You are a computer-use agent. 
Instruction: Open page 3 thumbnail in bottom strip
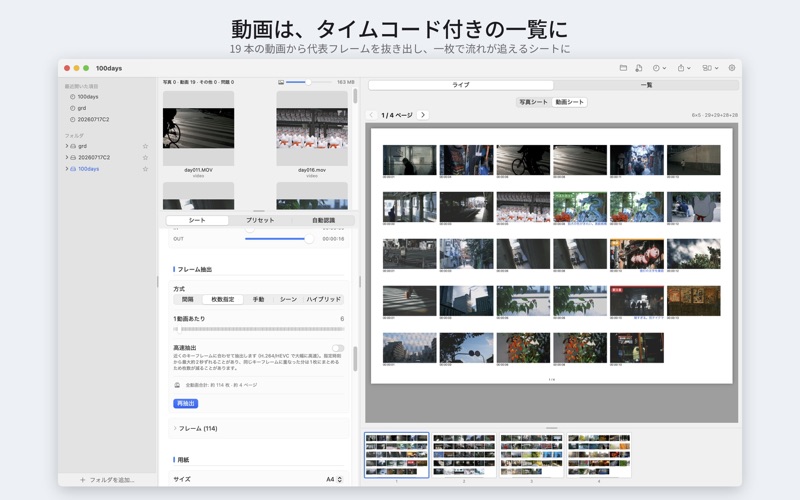click(531, 455)
